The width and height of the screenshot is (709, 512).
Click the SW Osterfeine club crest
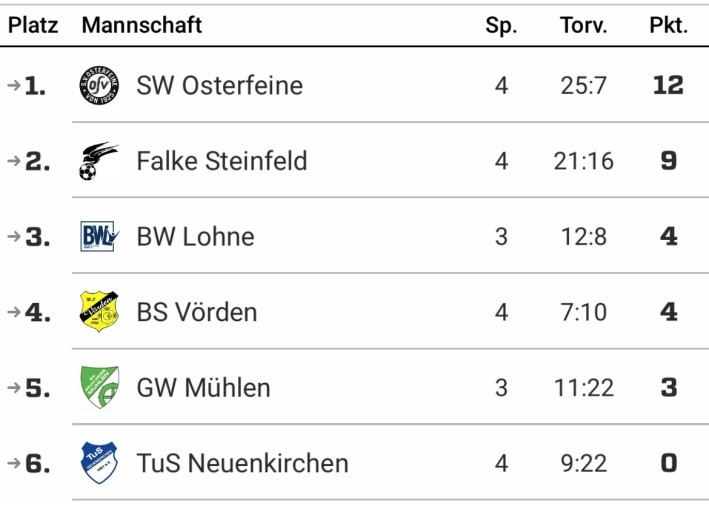(x=99, y=85)
